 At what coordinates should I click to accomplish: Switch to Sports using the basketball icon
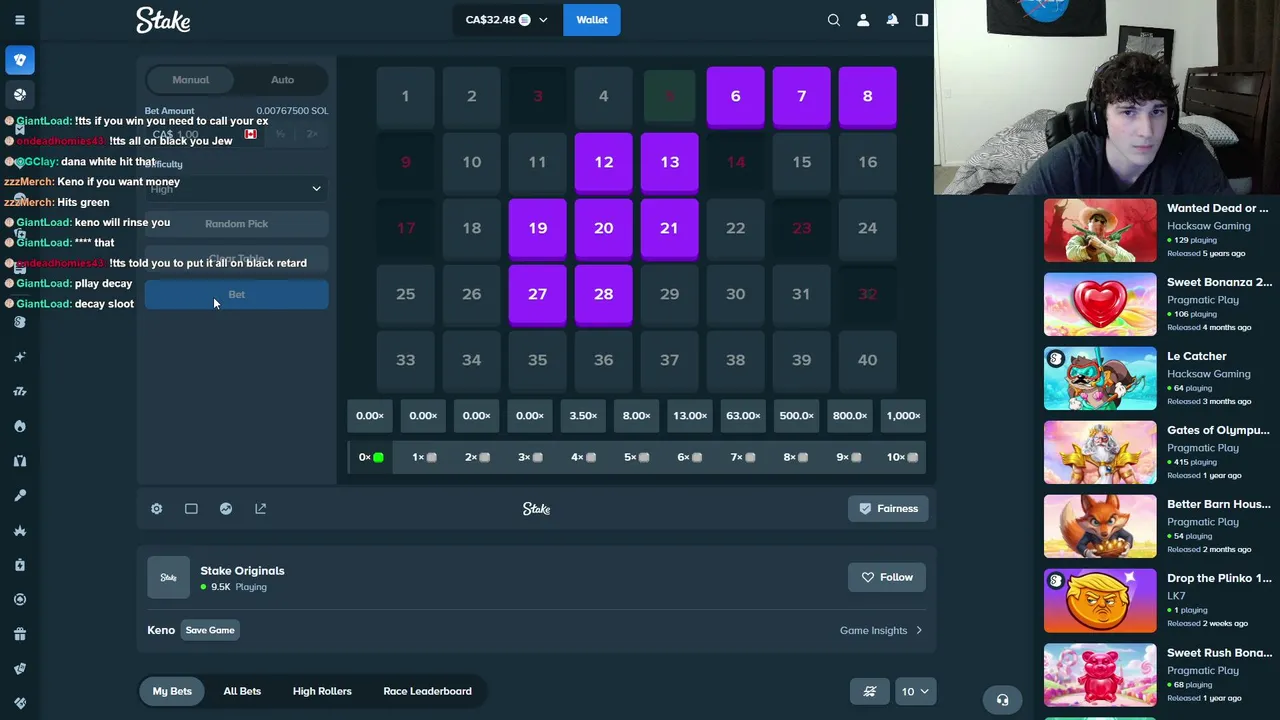coord(20,95)
